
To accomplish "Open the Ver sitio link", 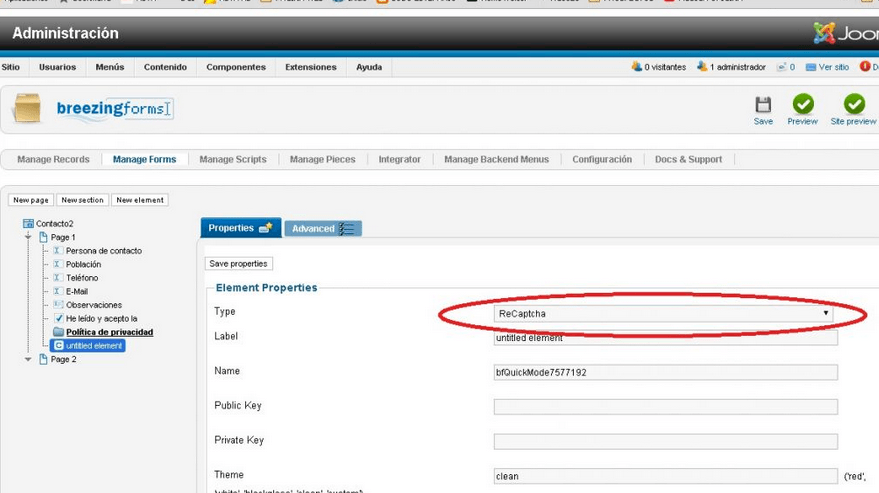I will pos(834,67).
